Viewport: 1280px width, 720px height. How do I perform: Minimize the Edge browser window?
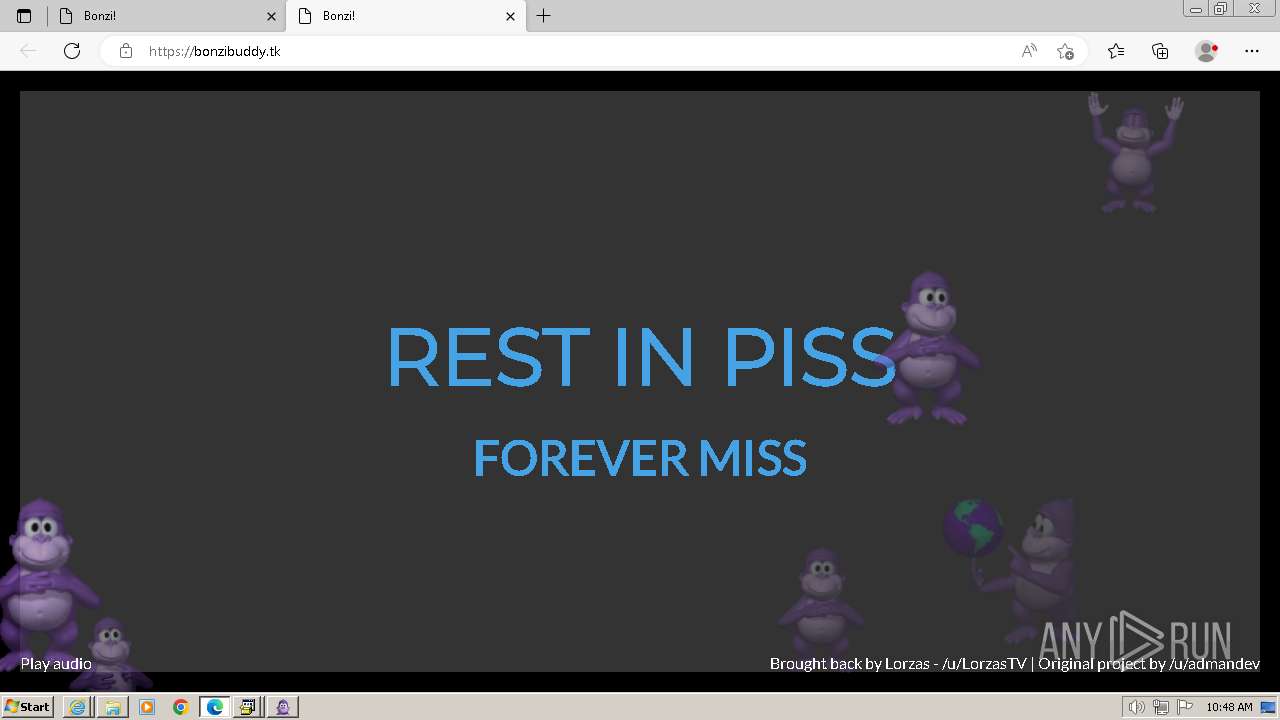(x=1196, y=9)
